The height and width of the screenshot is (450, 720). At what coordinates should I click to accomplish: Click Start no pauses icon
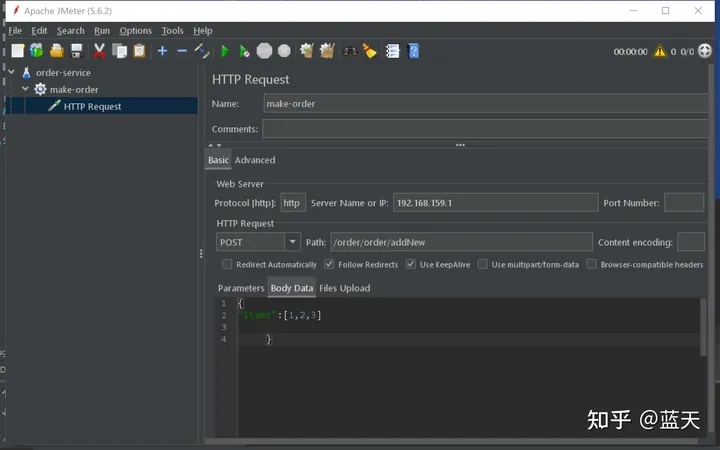244,51
